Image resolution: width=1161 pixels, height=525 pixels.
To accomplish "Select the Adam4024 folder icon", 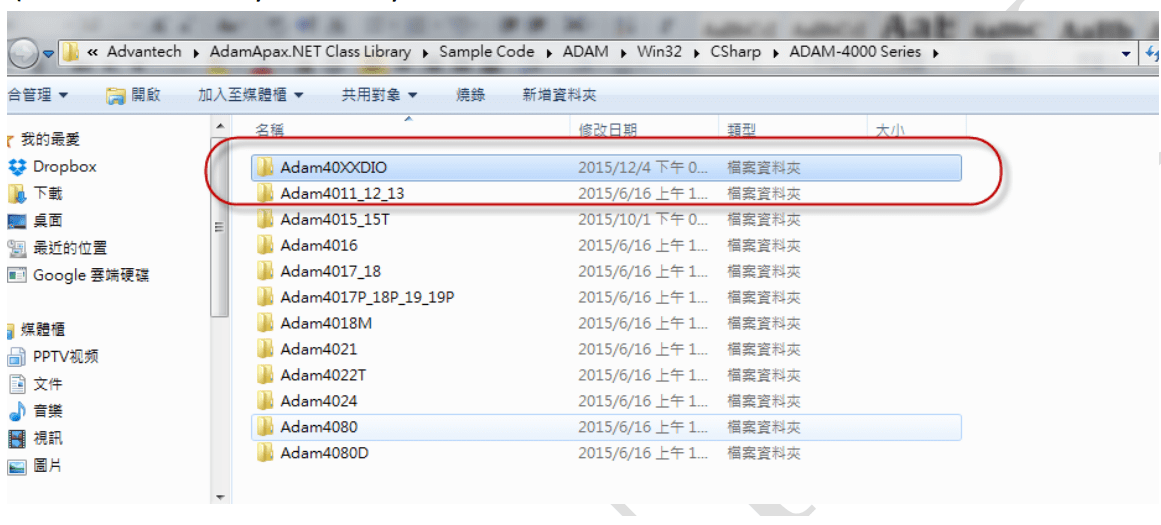I will click(x=265, y=401).
